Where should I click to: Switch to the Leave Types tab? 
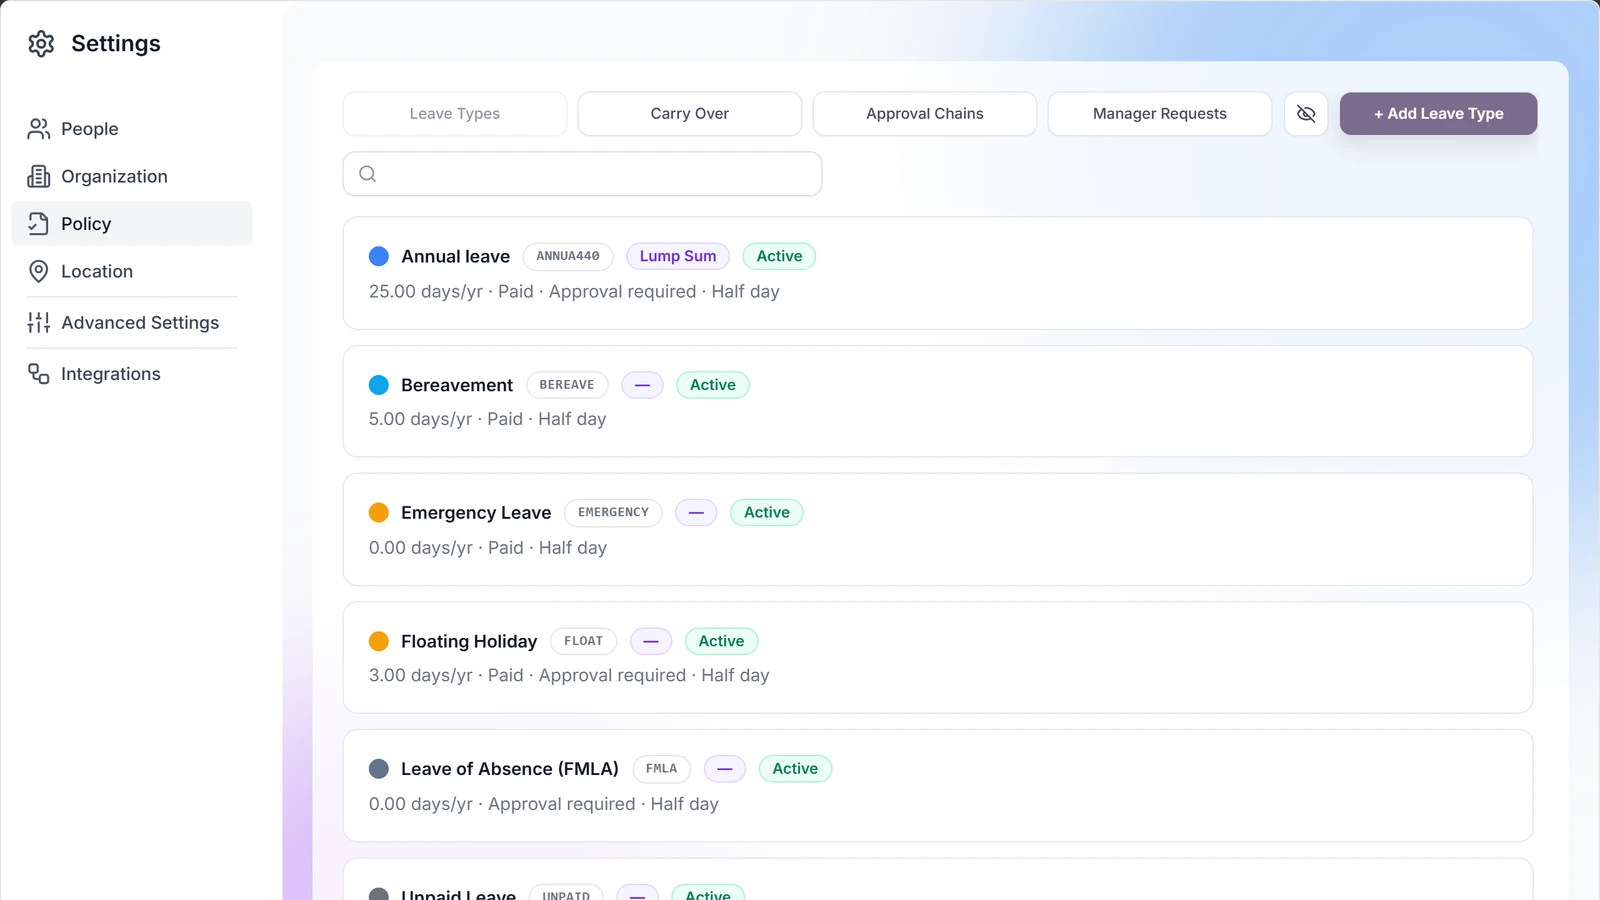(455, 114)
